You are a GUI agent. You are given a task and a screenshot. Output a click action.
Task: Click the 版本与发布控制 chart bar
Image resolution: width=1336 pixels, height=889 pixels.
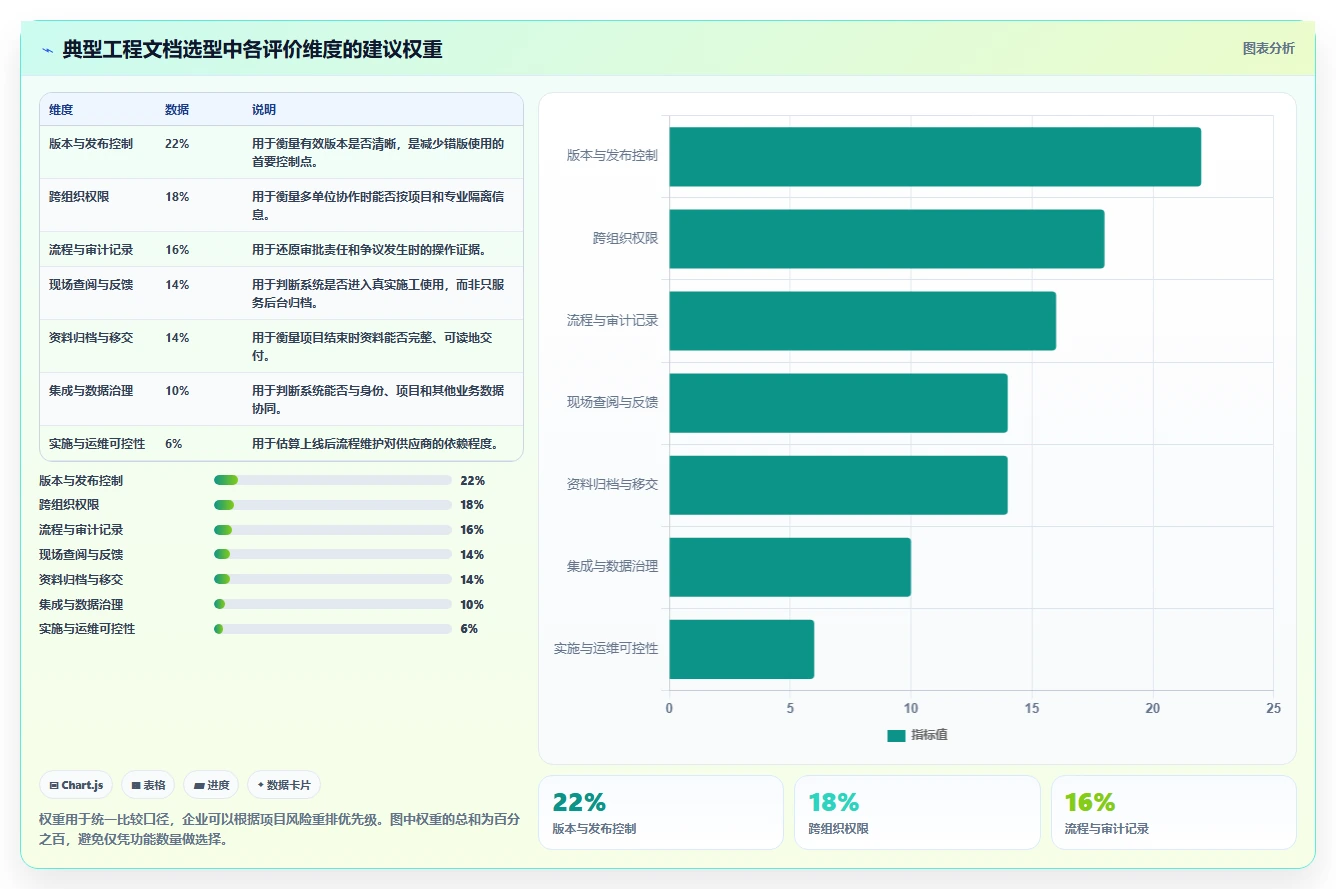[935, 156]
